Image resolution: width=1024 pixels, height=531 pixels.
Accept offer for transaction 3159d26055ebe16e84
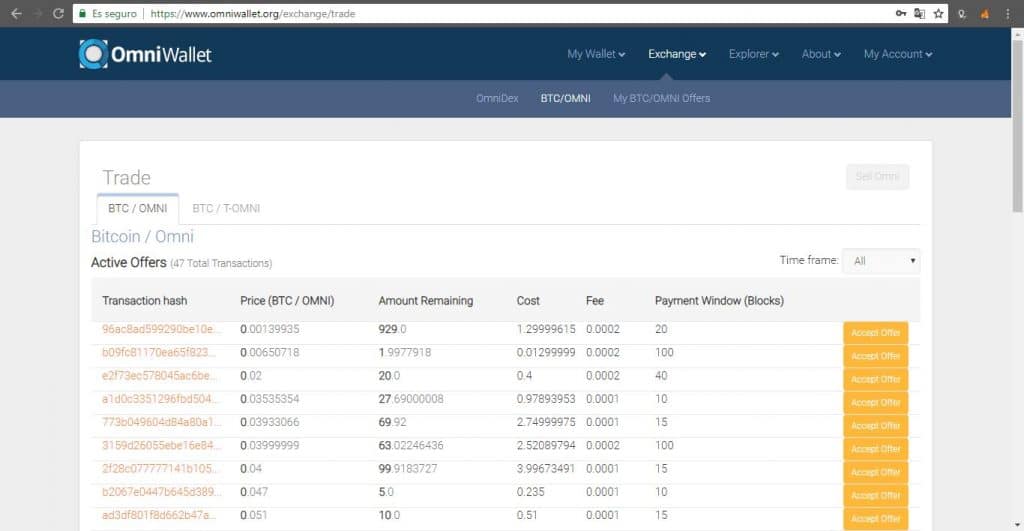875,449
